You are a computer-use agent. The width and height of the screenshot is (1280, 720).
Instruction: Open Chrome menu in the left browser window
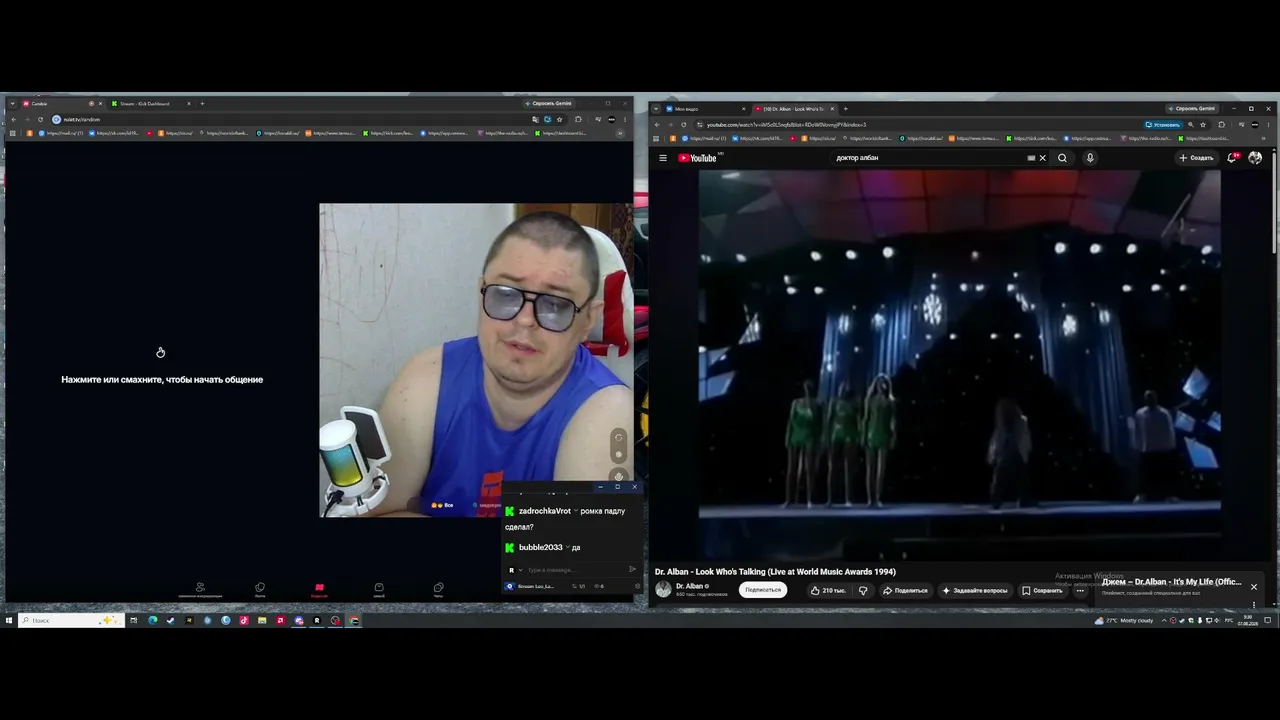625,119
